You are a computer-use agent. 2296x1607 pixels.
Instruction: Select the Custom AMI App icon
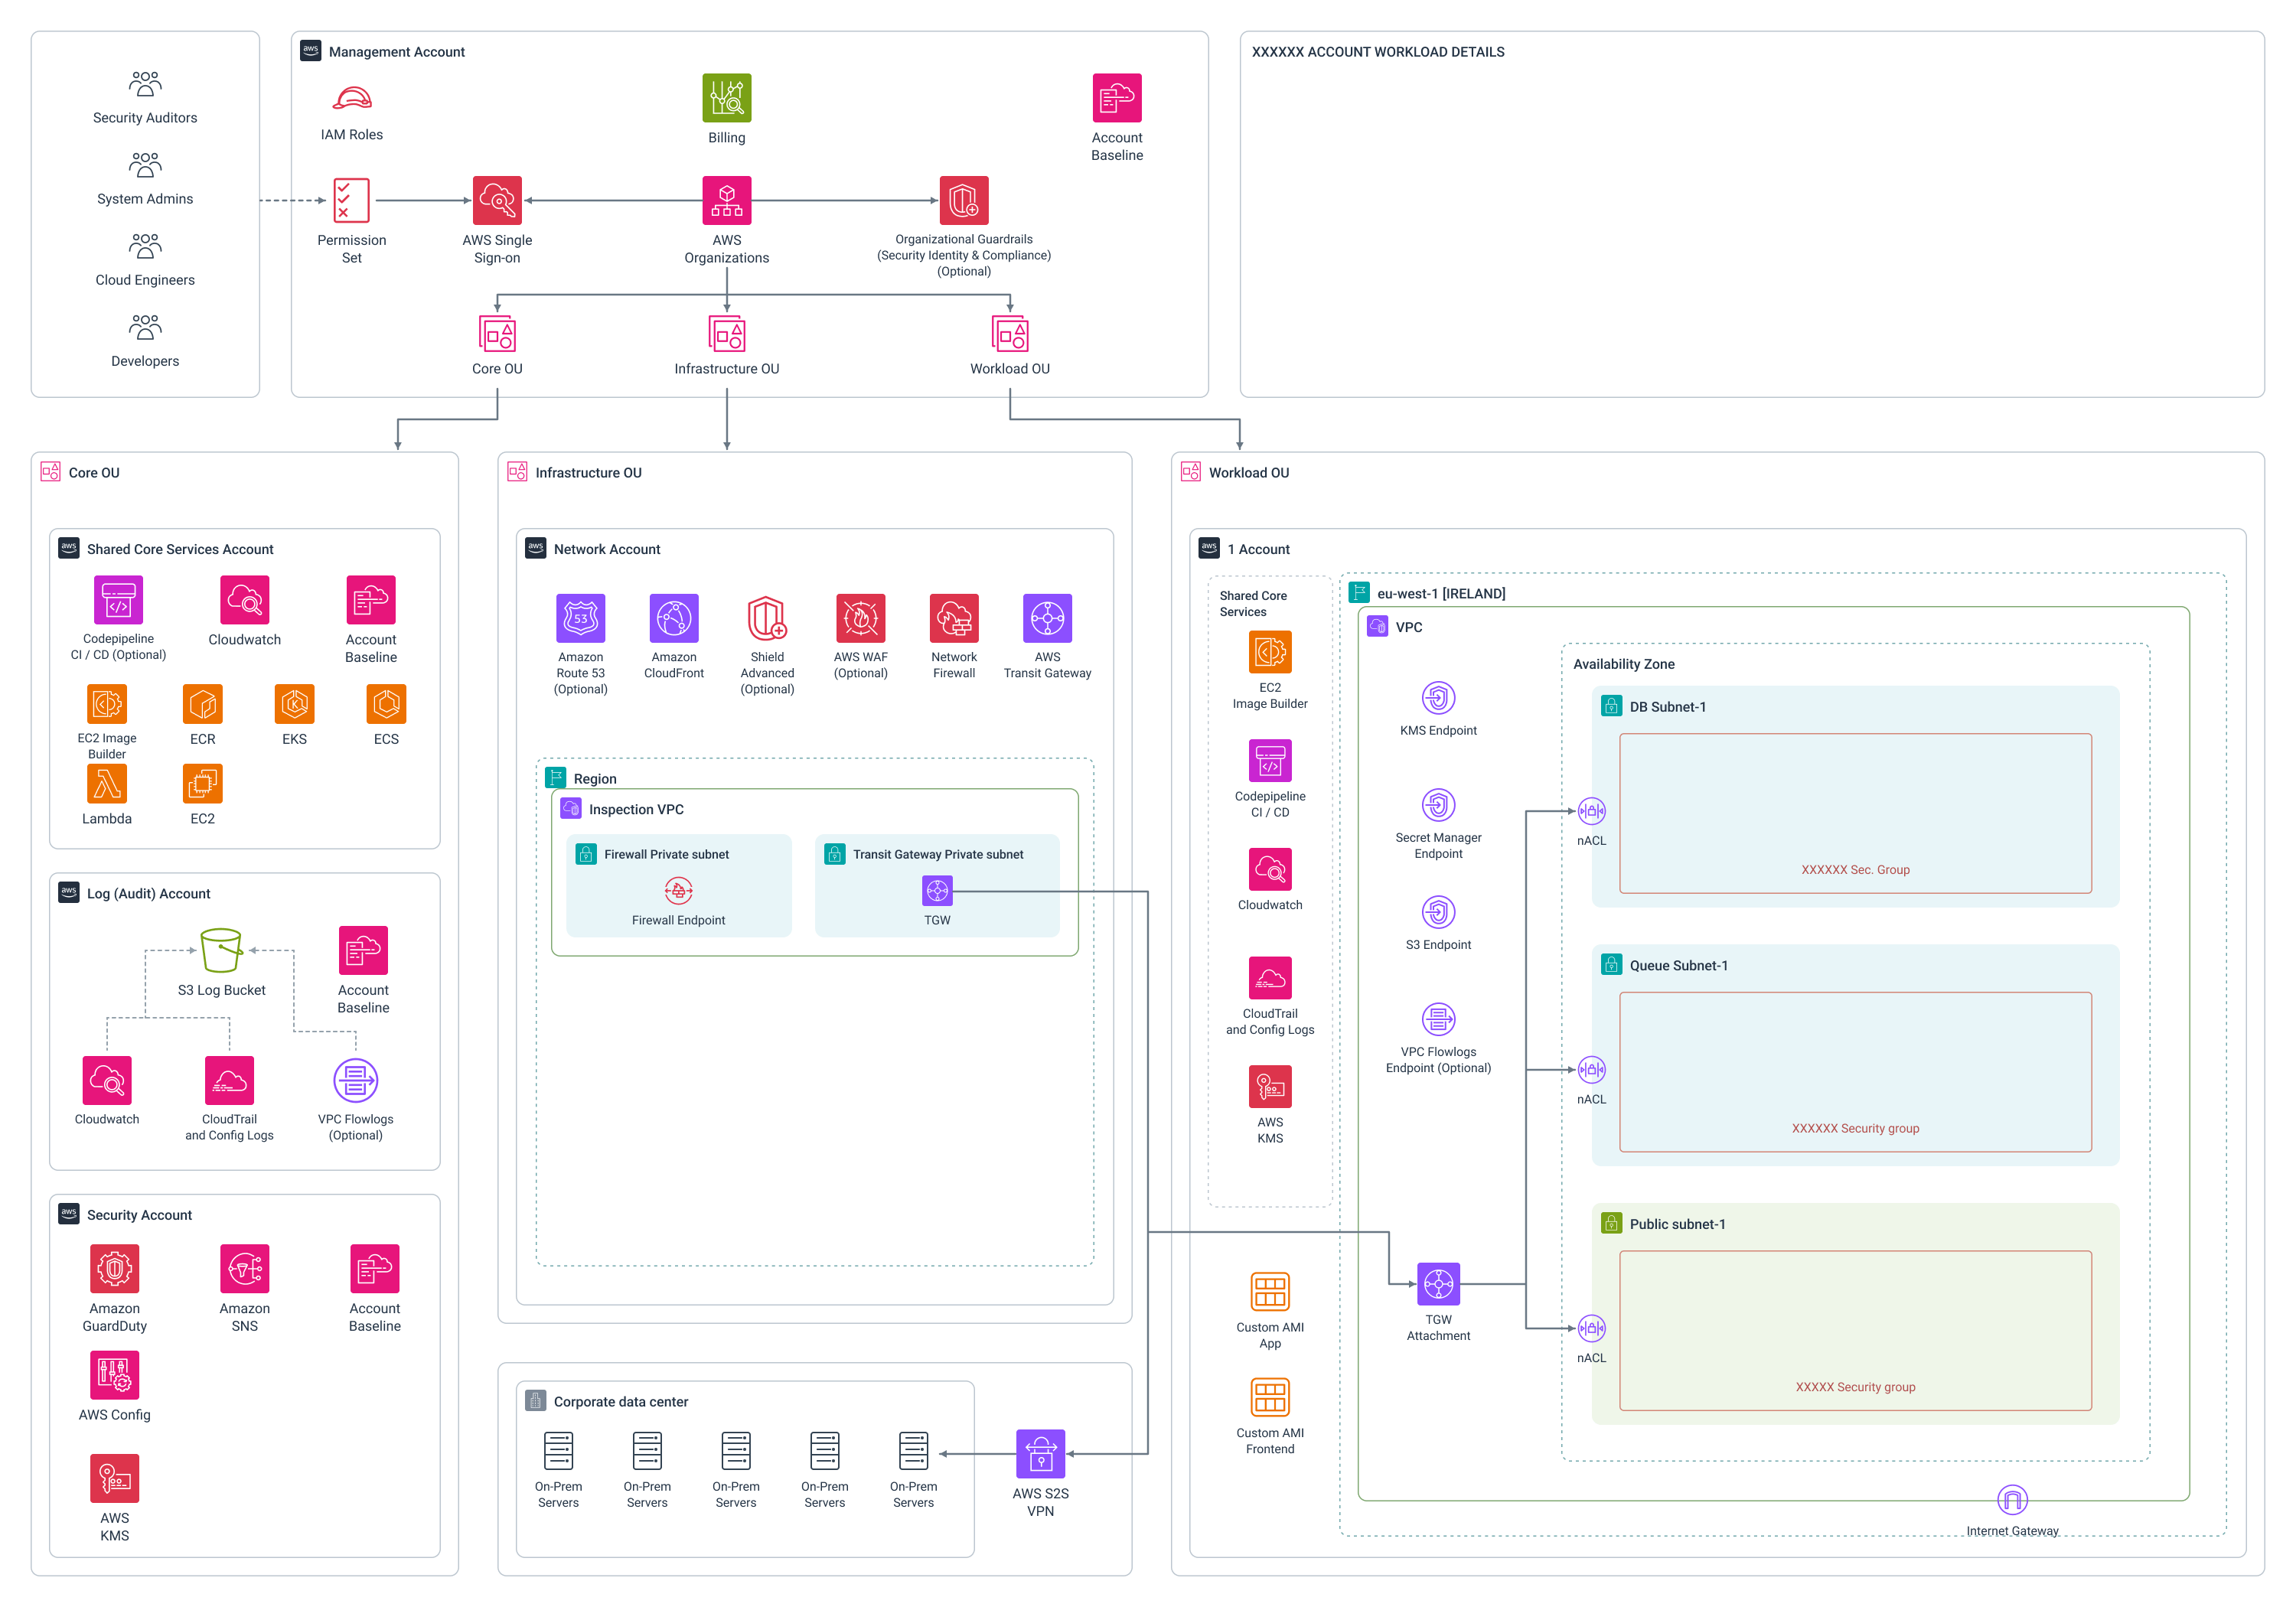1270,1292
